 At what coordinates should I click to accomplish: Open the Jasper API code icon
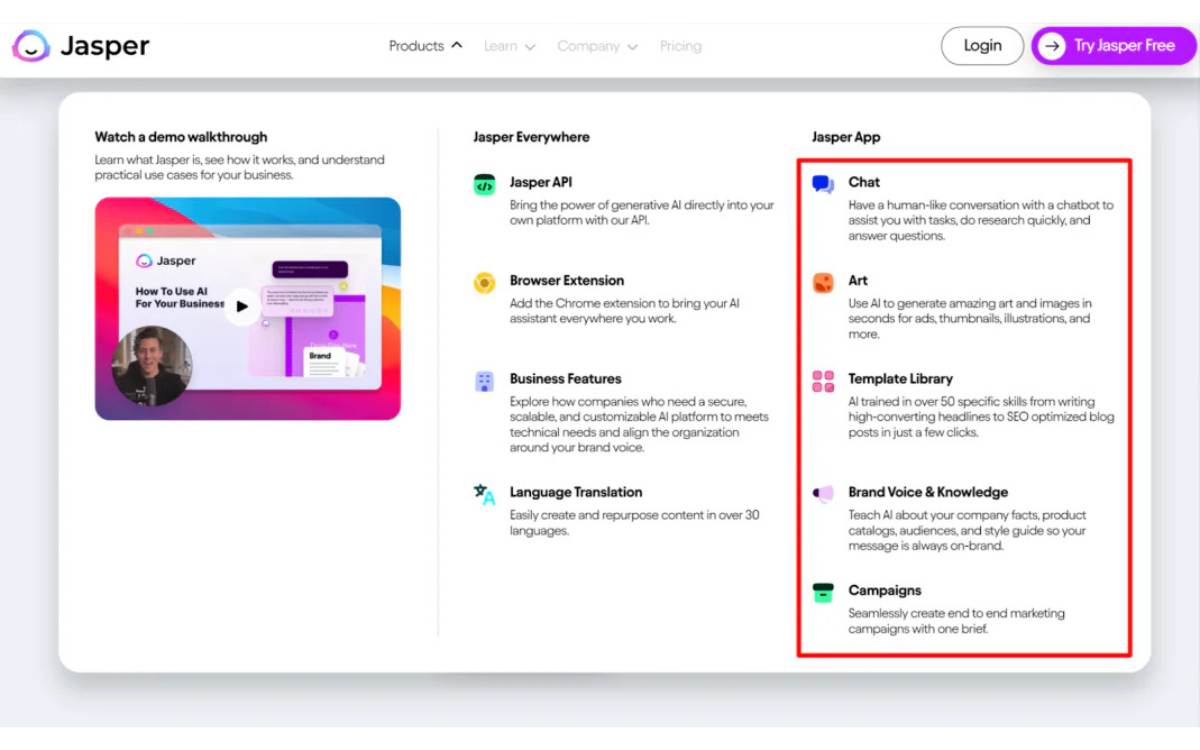(x=484, y=185)
